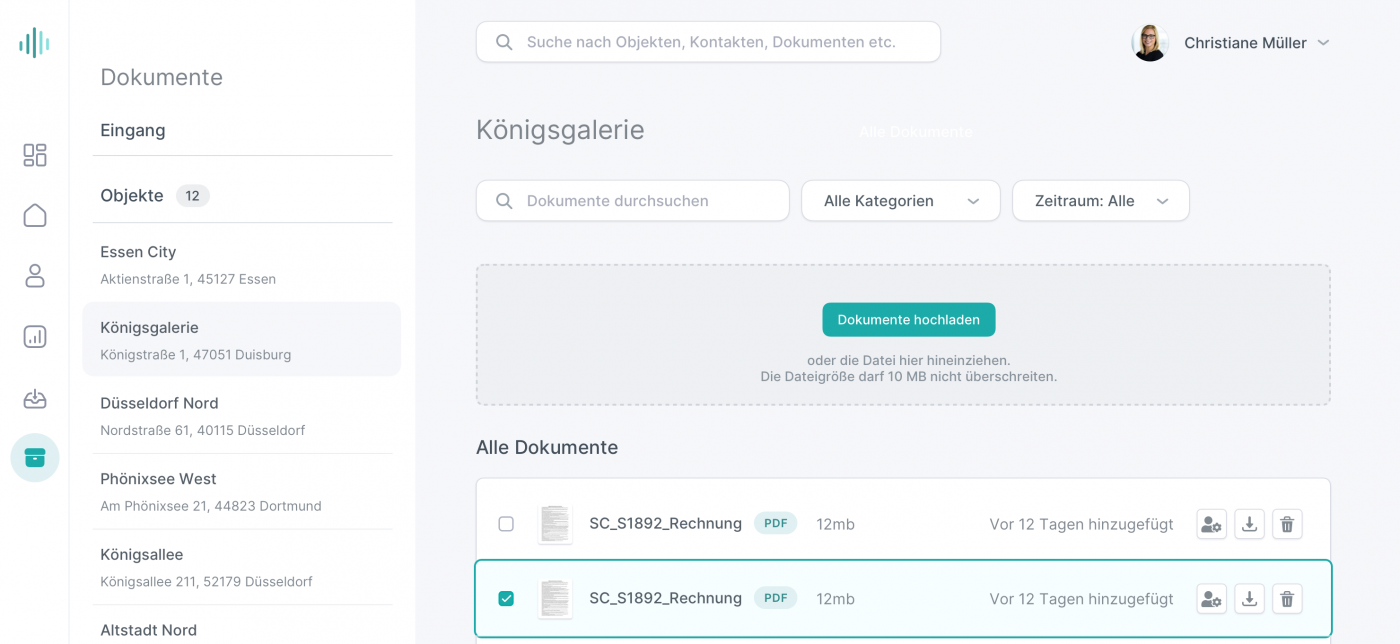Screen dimensions: 1400x644
Task: Select Düsseldorf Nord from the objects list
Action: 159,403
